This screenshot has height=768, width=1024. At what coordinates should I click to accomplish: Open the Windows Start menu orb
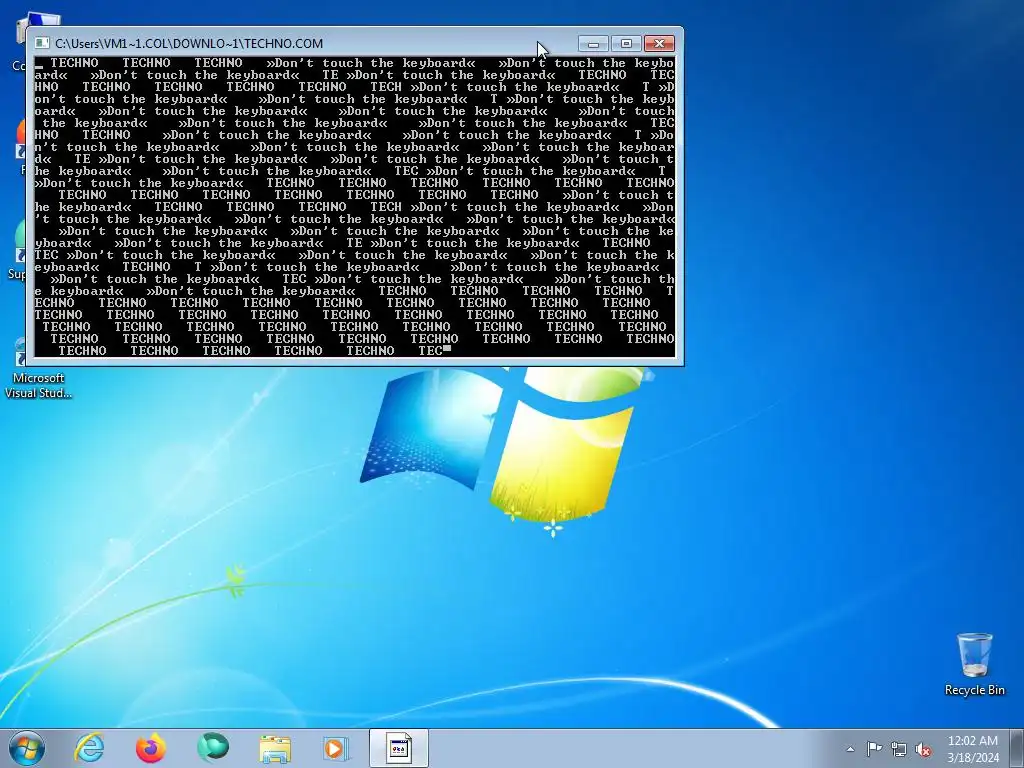(26, 748)
